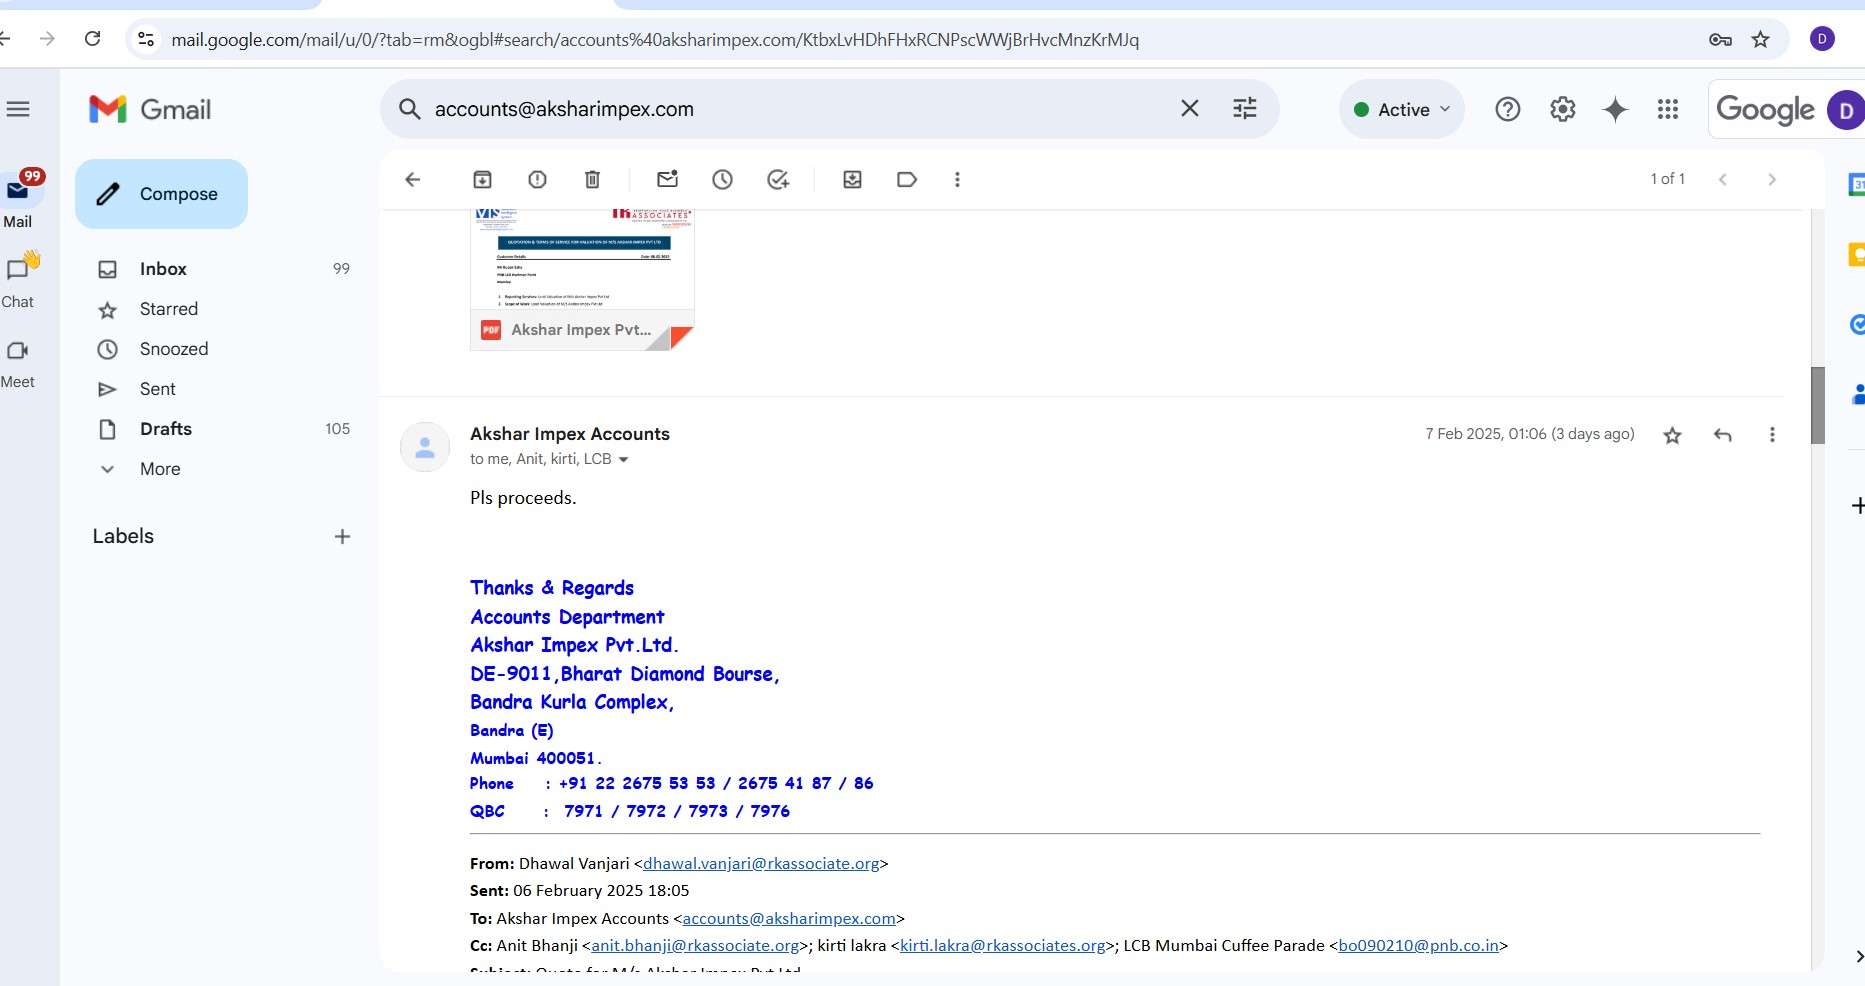Click the bo090210@pnb.co.in link

(1419, 945)
